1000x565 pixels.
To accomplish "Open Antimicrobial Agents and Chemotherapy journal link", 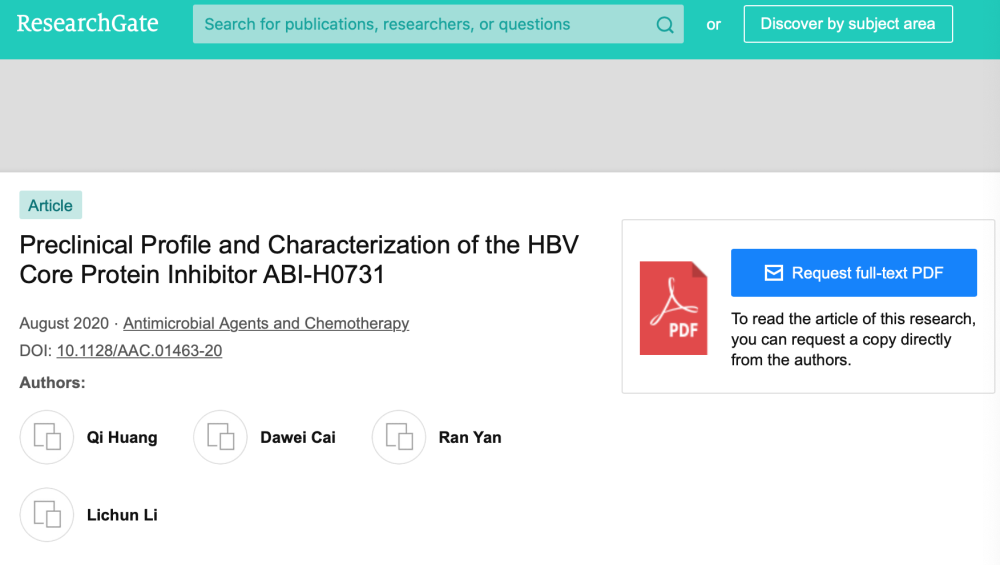I will tap(266, 323).
